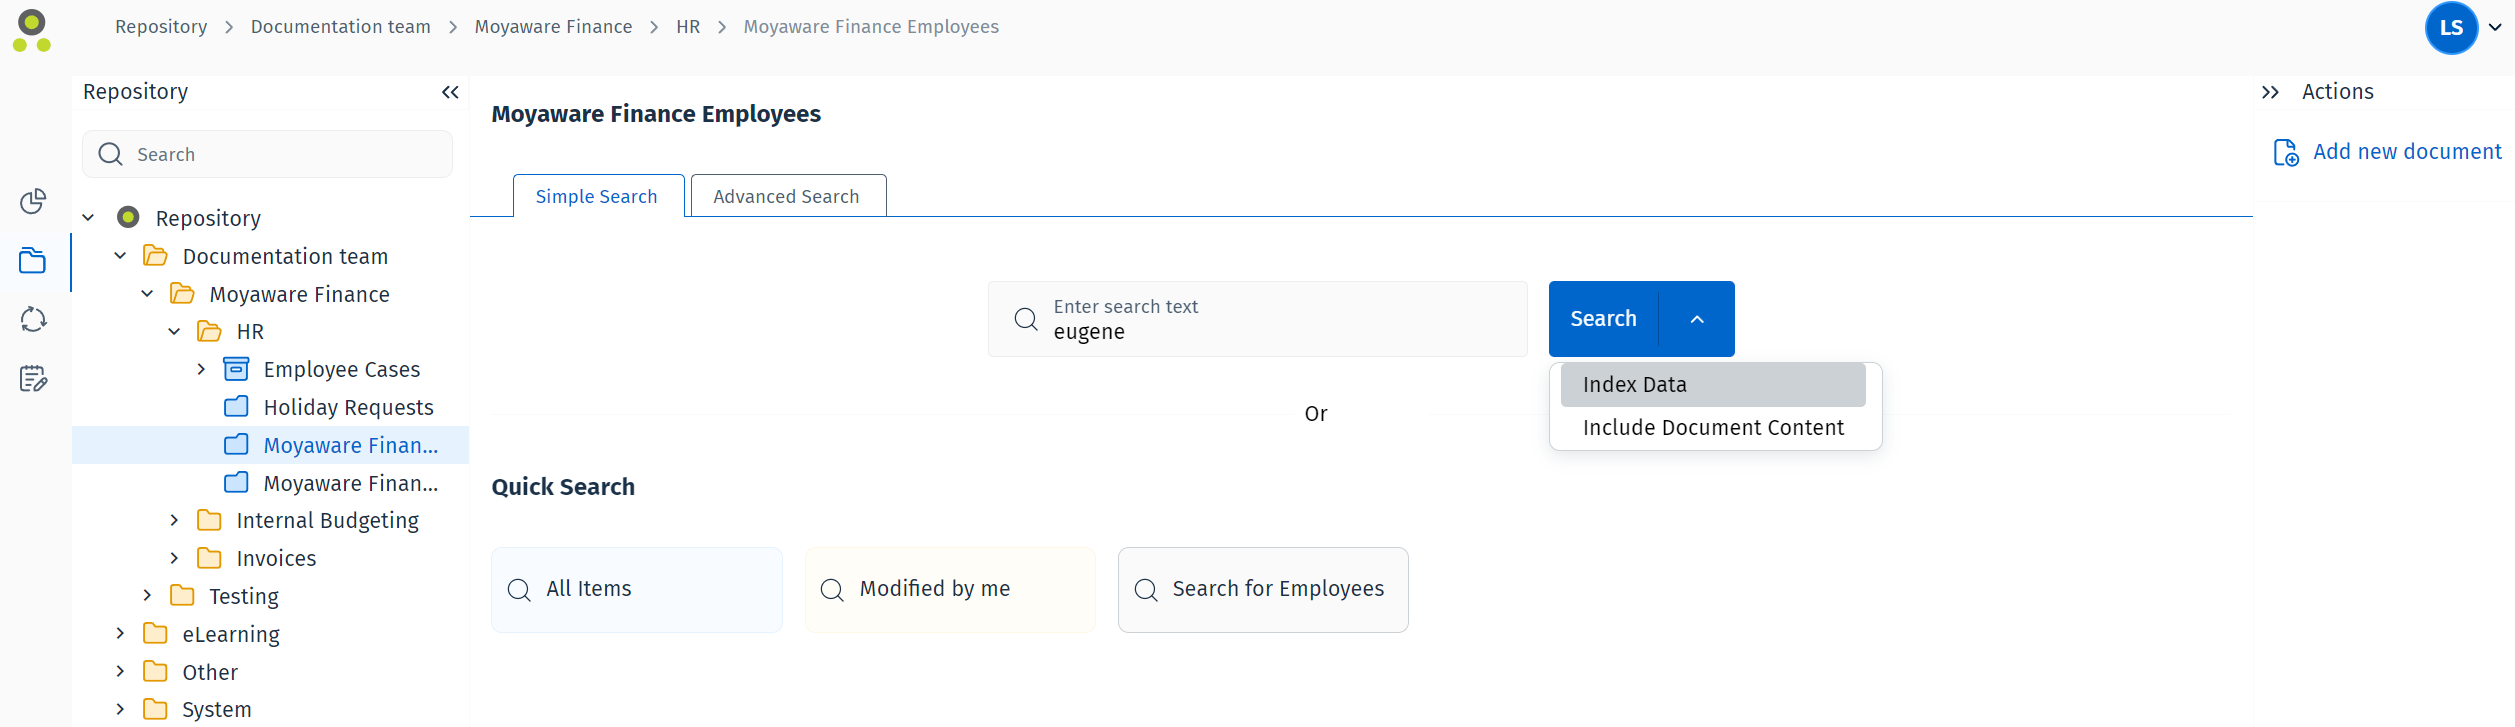Expand the Internal Budgeting folder
The width and height of the screenshot is (2515, 727).
(x=174, y=520)
